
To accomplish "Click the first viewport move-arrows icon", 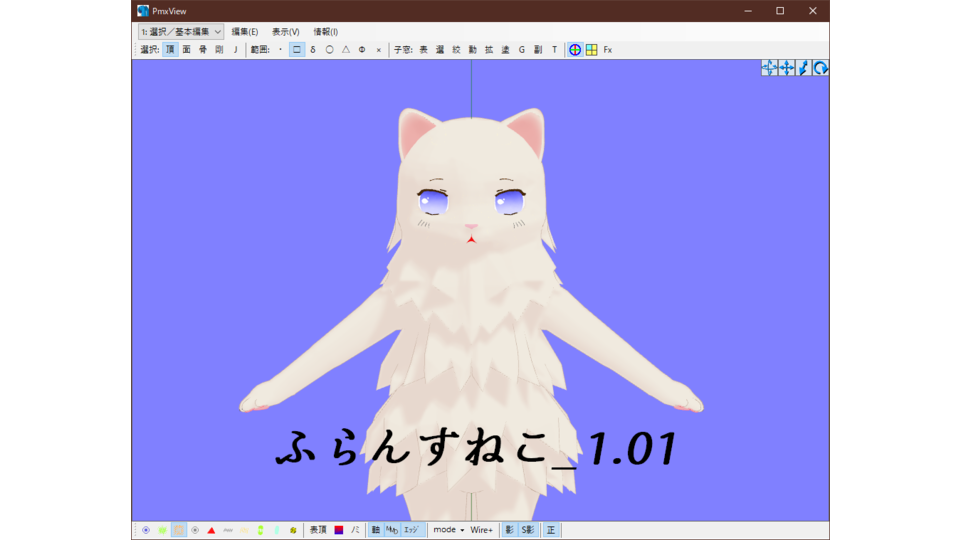I will (769, 68).
